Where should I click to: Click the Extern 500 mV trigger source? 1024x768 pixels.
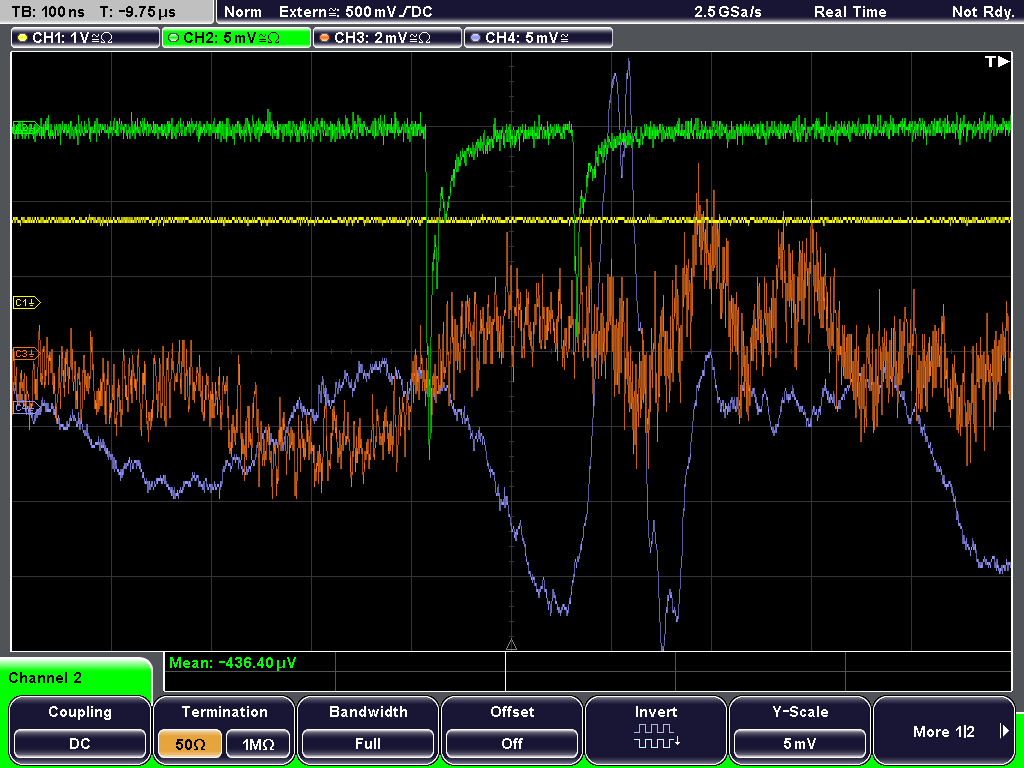tap(355, 12)
